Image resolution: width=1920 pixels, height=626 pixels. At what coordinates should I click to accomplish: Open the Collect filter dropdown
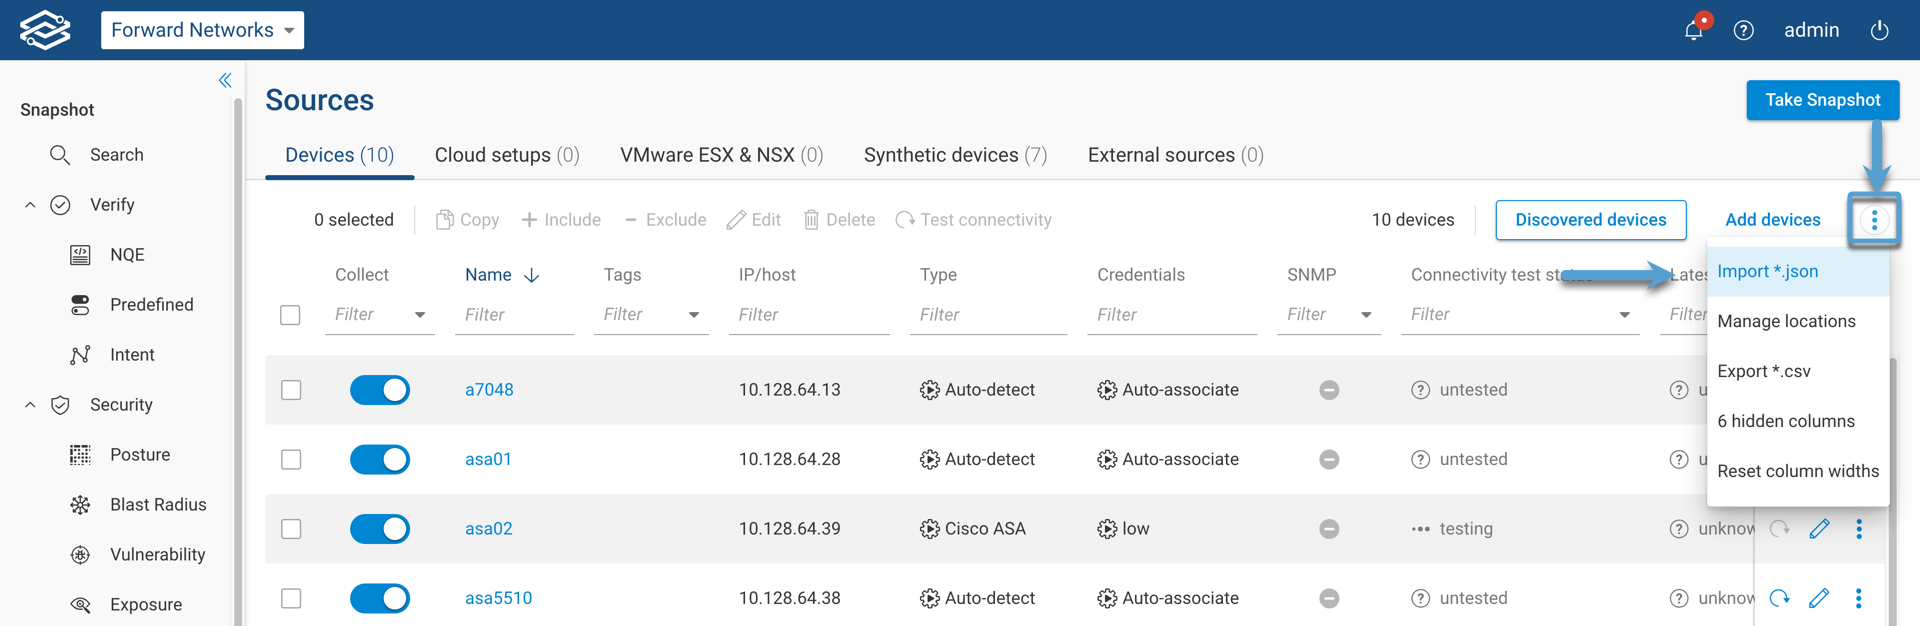tap(420, 315)
